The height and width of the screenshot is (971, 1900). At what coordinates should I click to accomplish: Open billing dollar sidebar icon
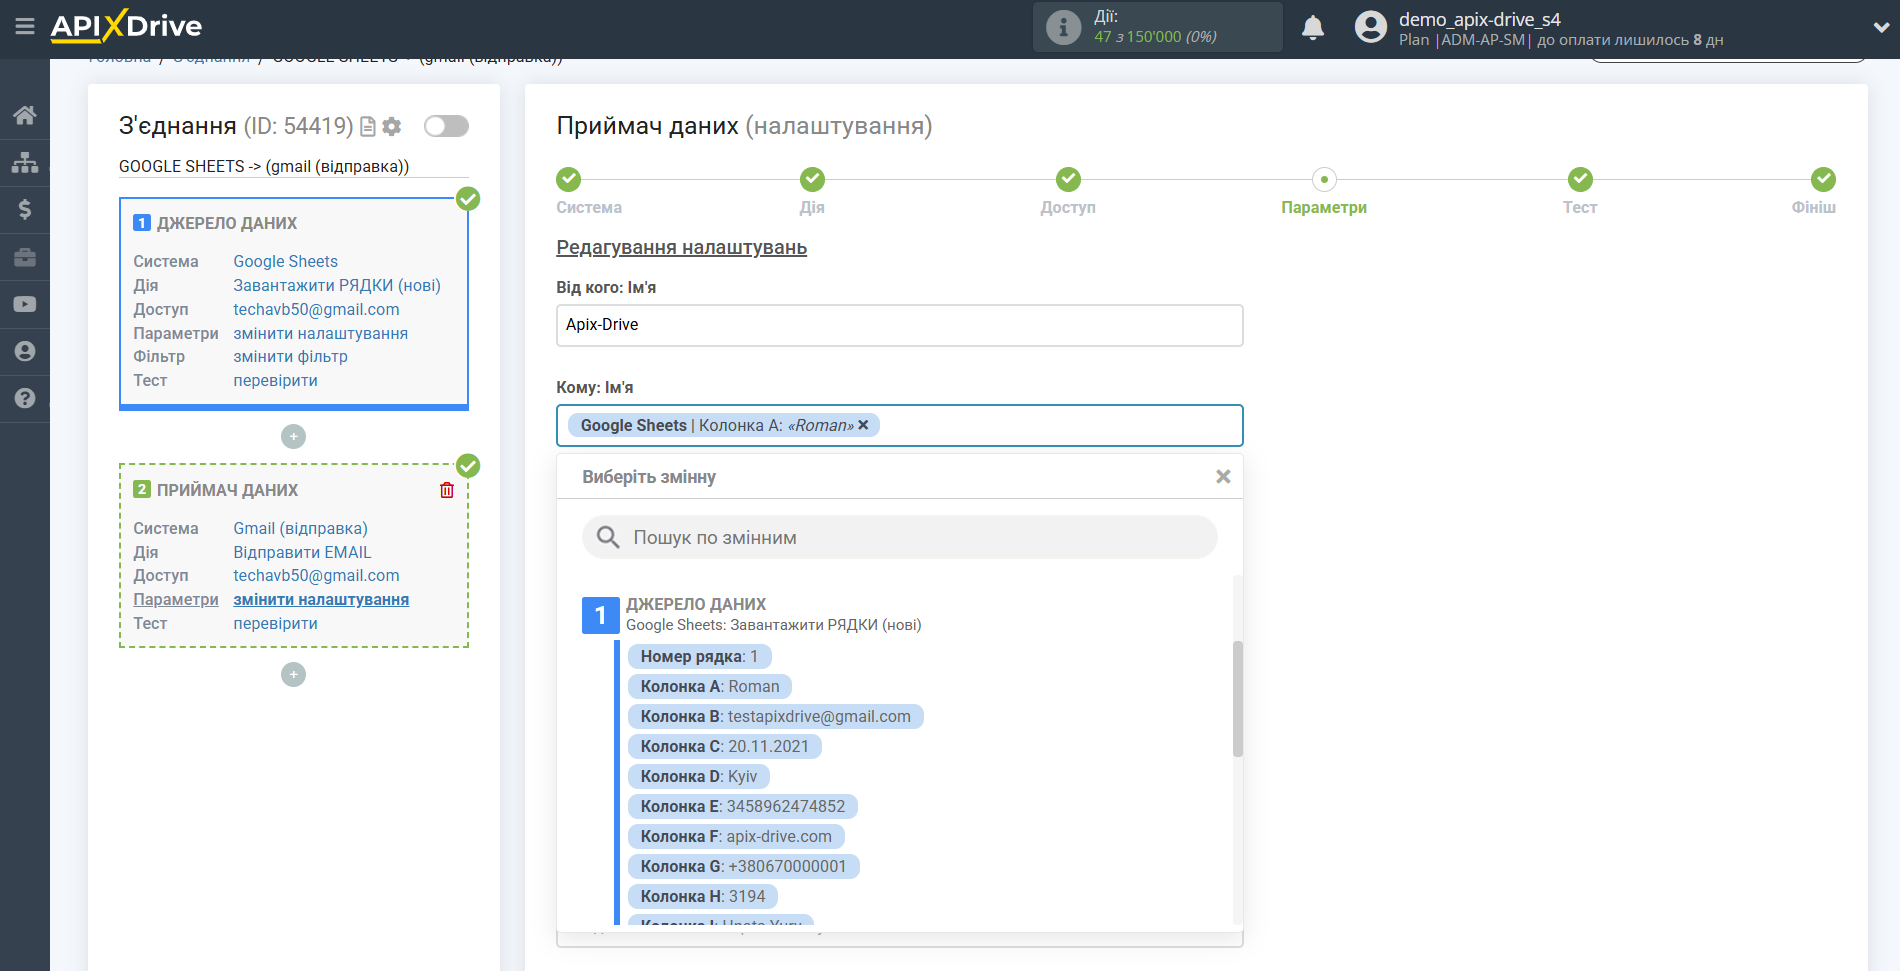point(25,209)
